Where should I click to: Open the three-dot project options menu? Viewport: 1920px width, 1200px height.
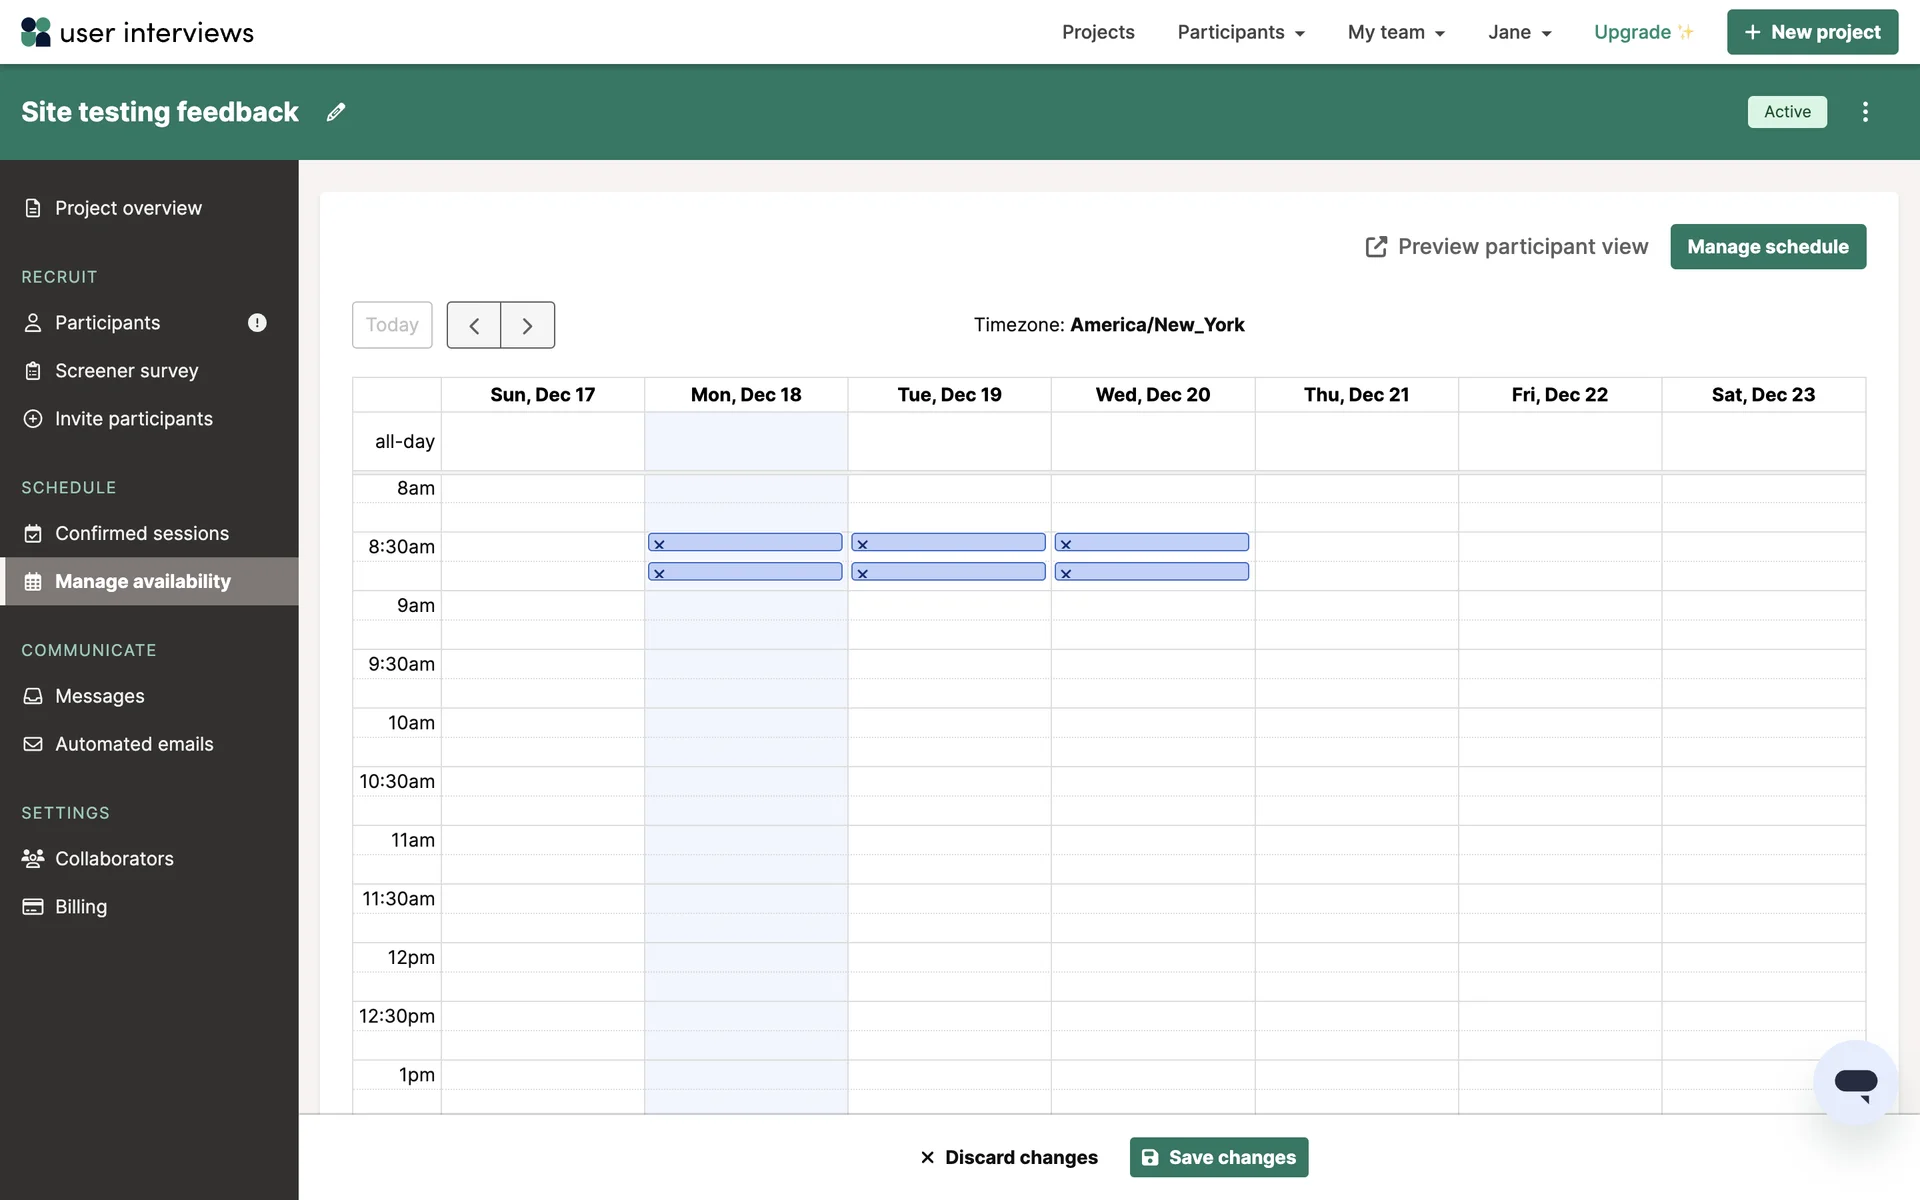(1865, 112)
